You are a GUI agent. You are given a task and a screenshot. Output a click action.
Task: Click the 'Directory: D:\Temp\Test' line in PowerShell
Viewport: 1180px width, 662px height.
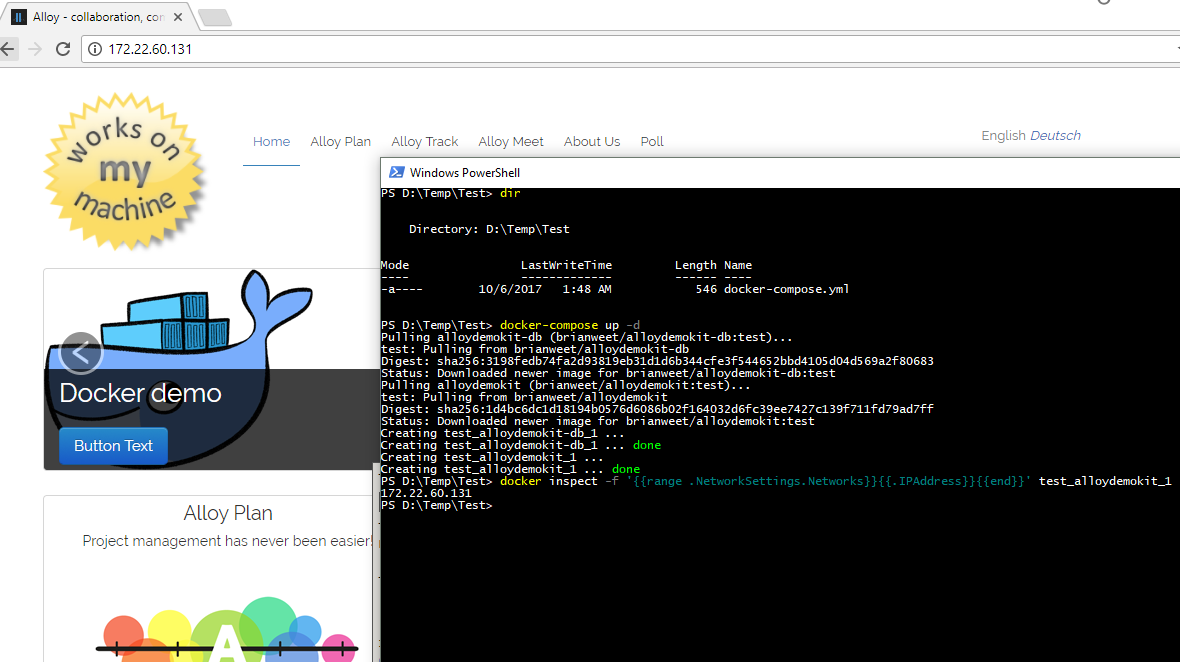(489, 229)
